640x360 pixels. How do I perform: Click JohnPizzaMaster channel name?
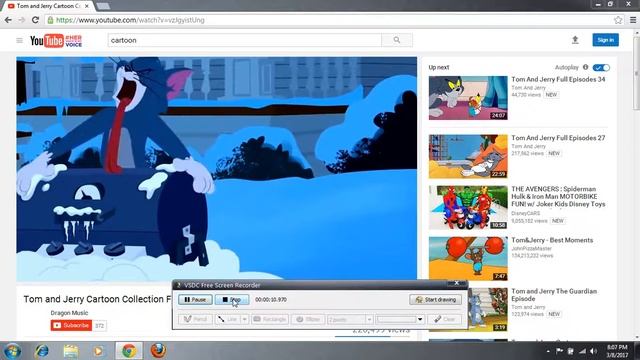pyautogui.click(x=531, y=248)
